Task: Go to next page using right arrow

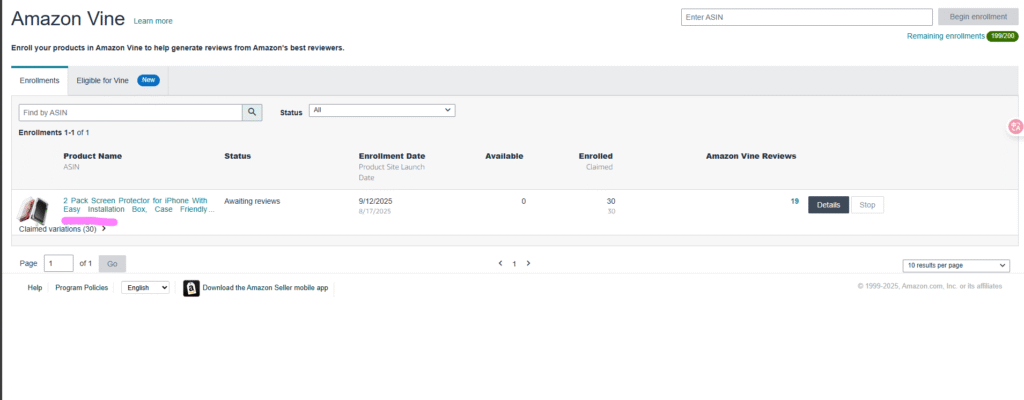Action: tap(528, 264)
